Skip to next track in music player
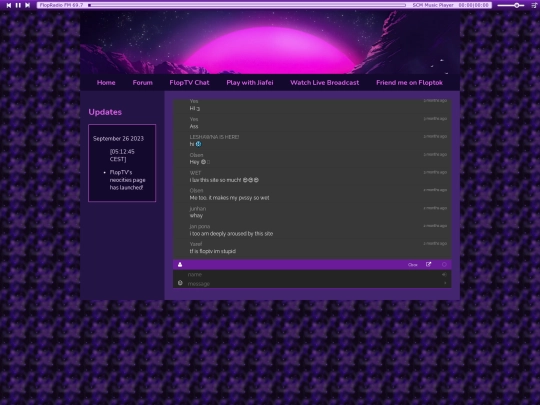540x405 pixels. click(x=28, y=5)
